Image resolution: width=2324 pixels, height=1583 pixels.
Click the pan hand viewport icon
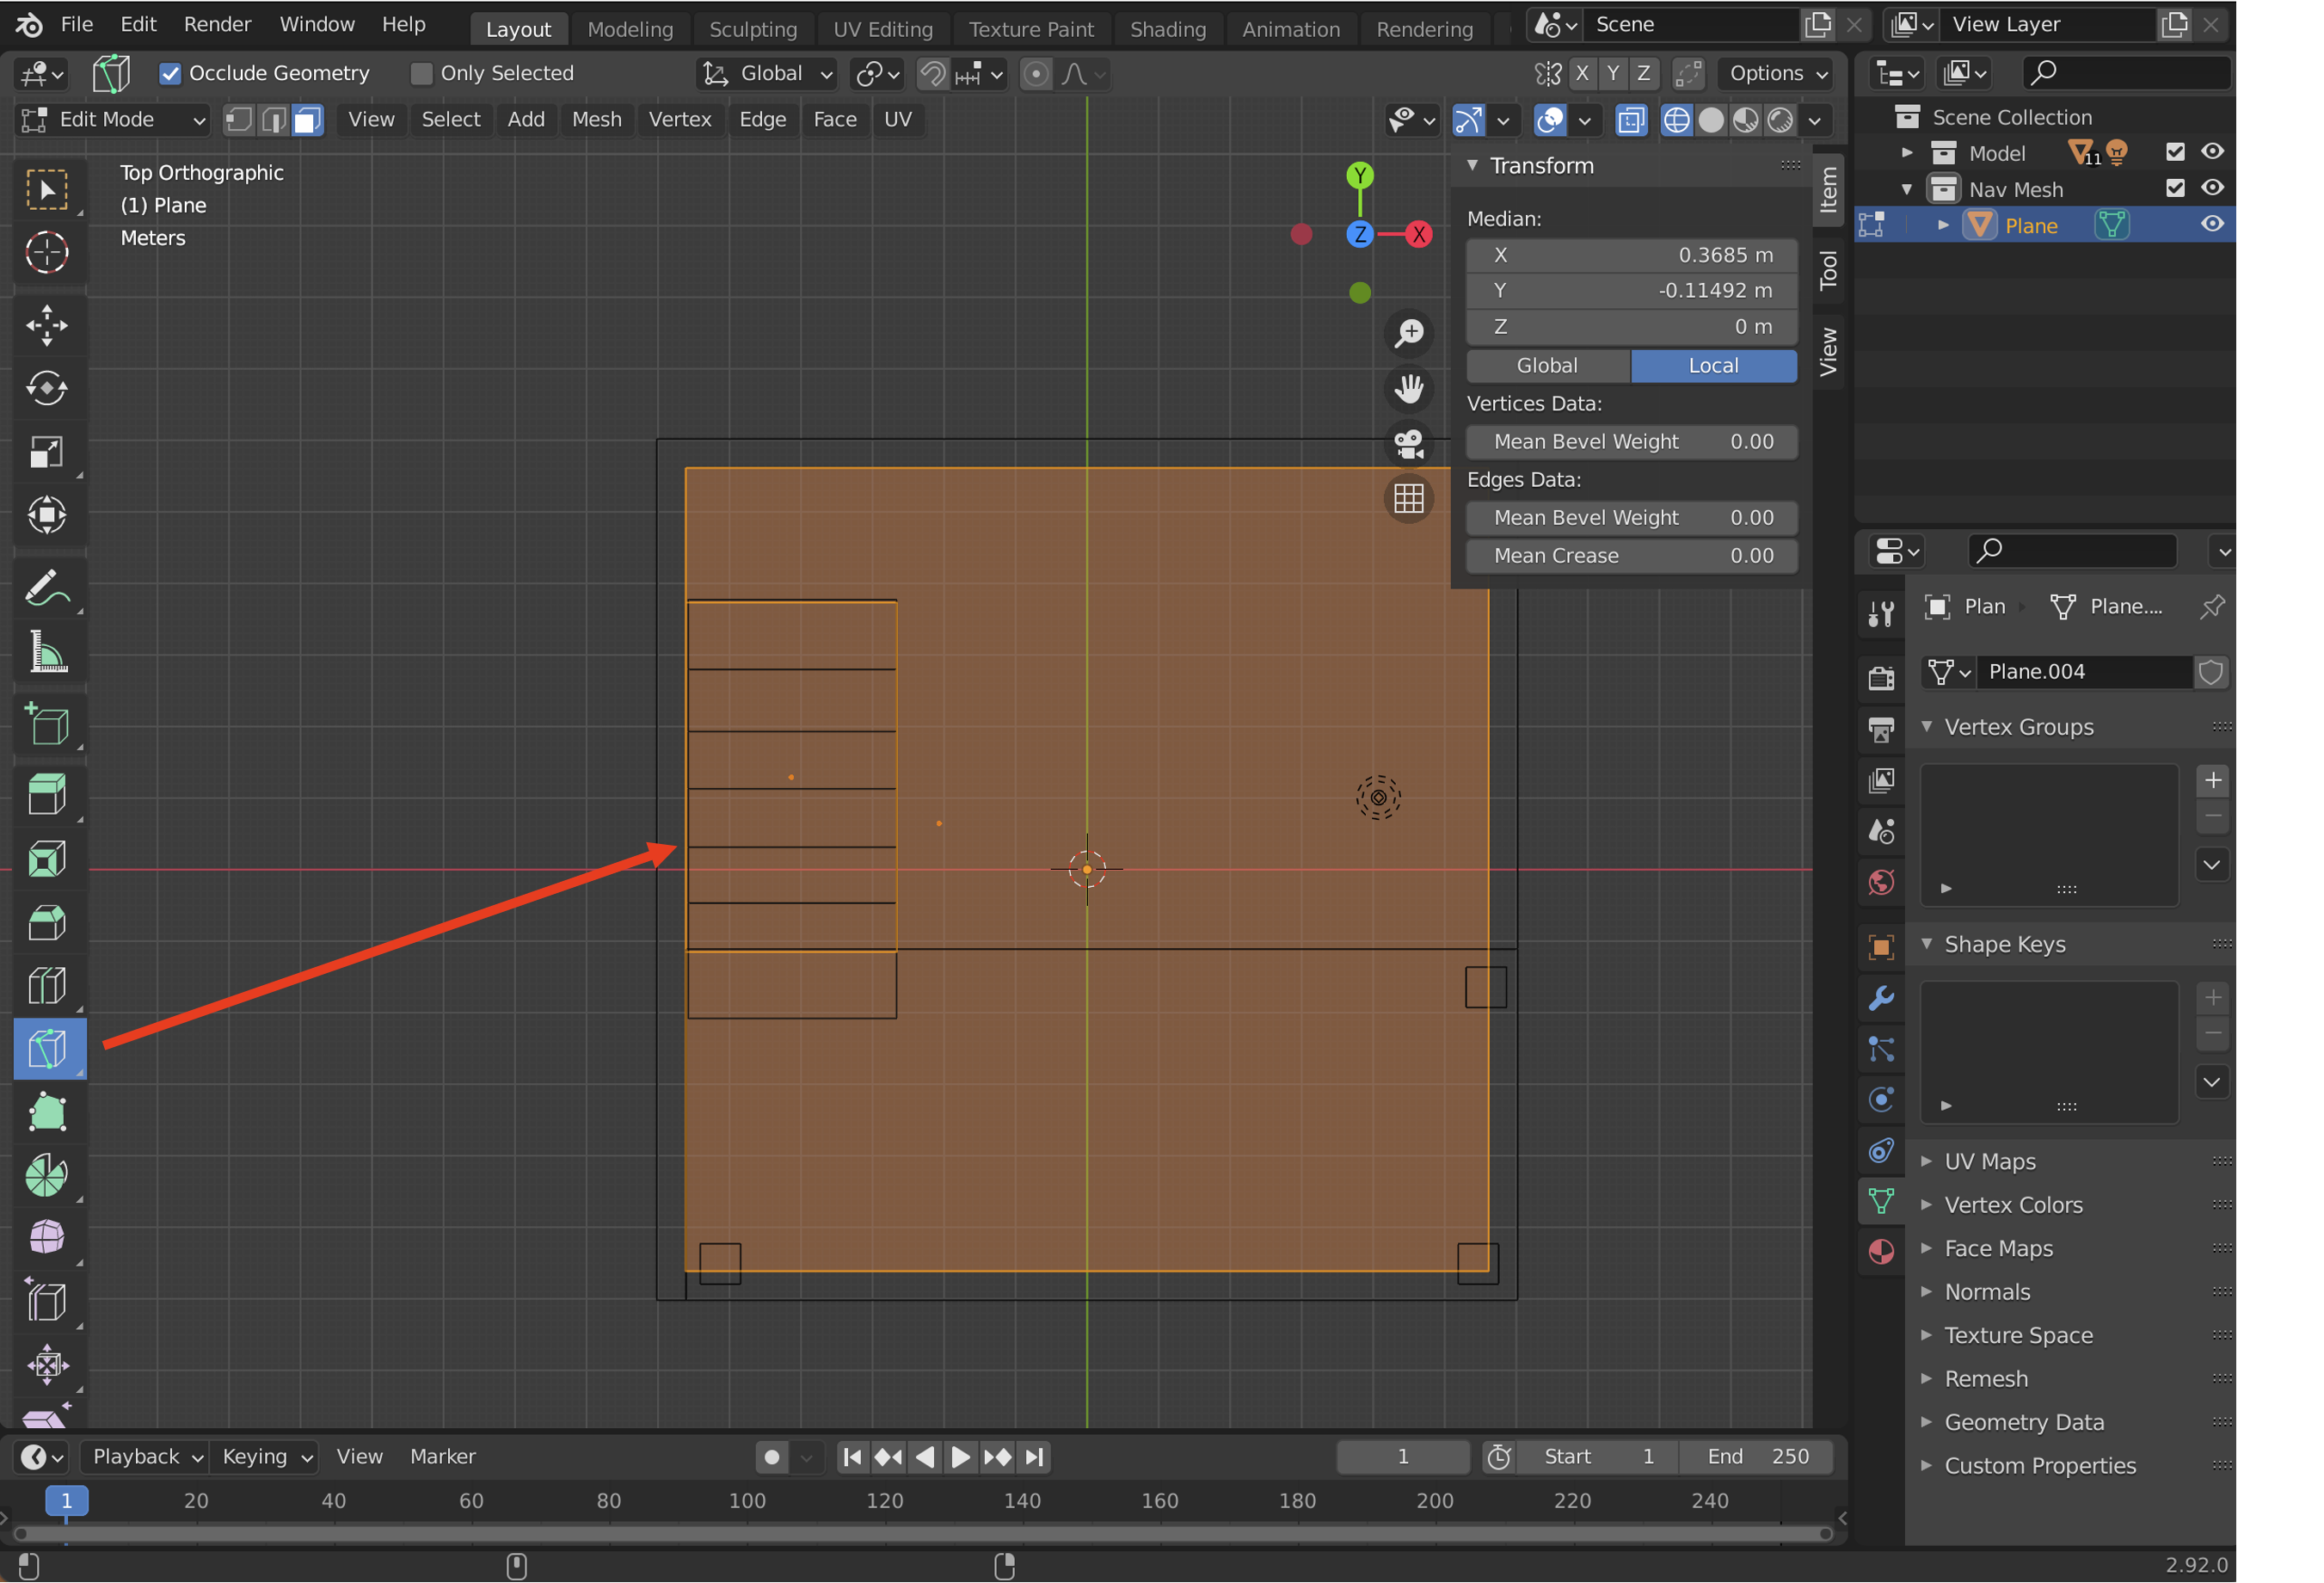(1409, 388)
